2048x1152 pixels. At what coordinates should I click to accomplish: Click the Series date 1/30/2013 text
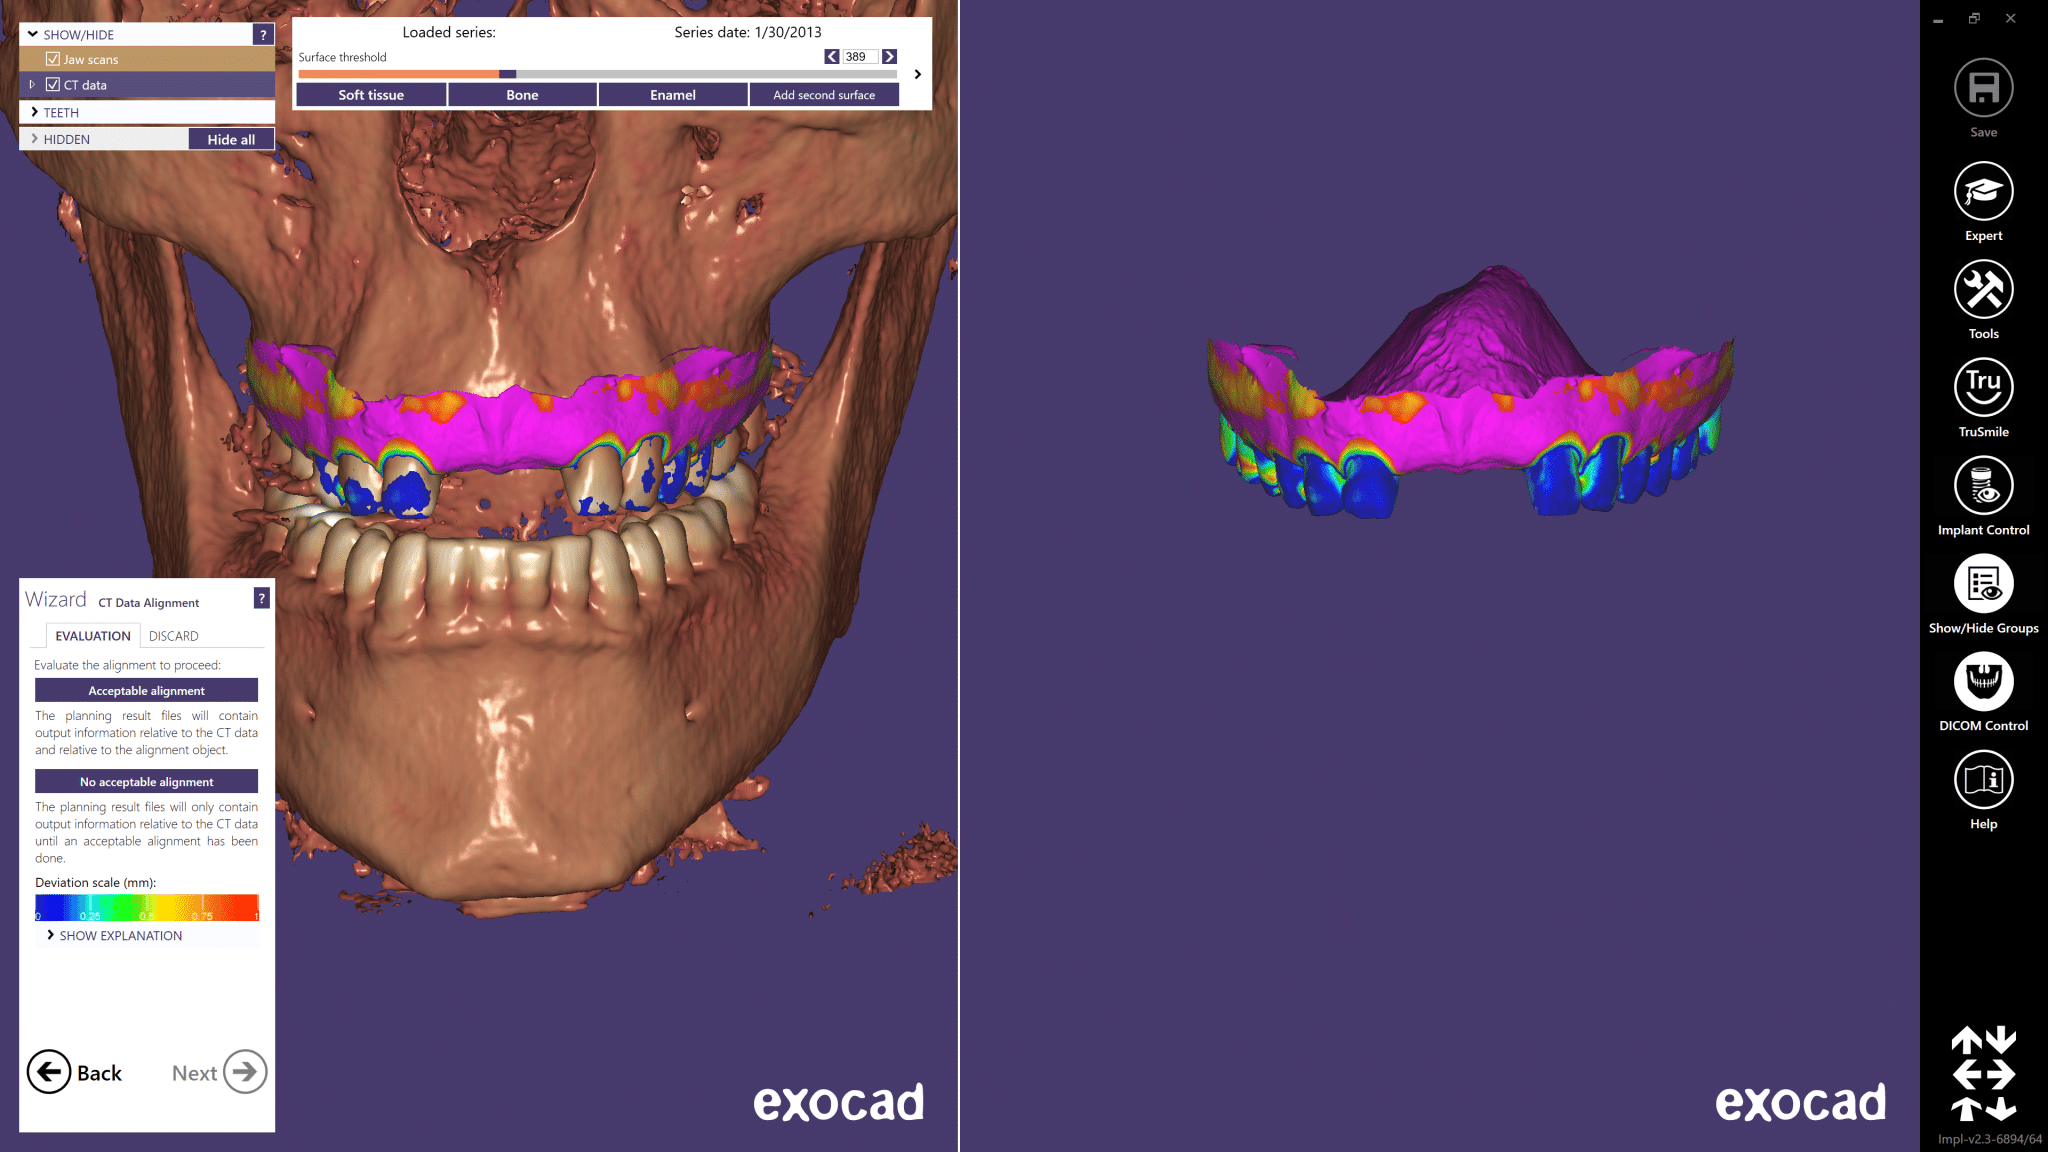748,32
